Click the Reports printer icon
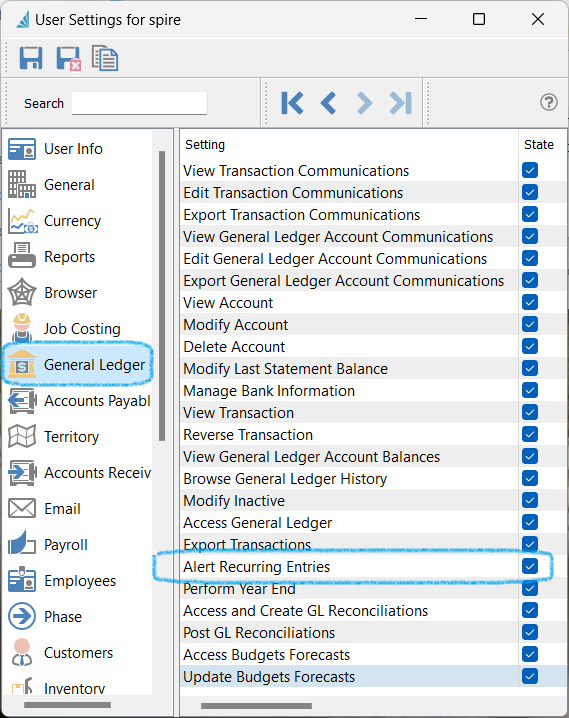Viewport: 569px width, 718px height. 22,256
